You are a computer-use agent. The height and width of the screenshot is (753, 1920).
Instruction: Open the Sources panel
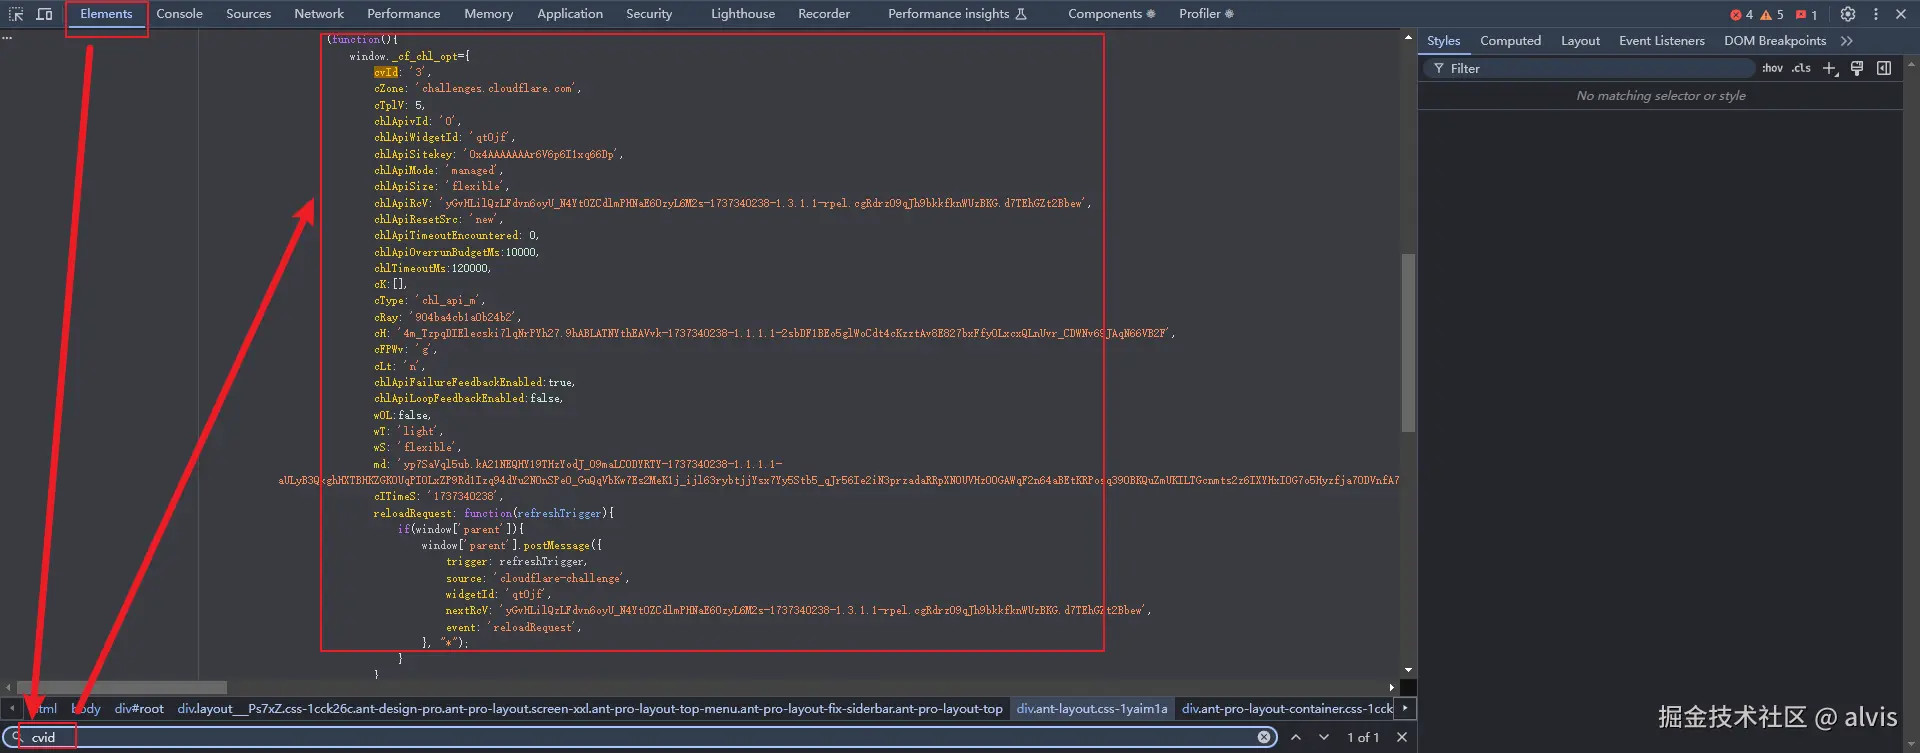(x=248, y=14)
